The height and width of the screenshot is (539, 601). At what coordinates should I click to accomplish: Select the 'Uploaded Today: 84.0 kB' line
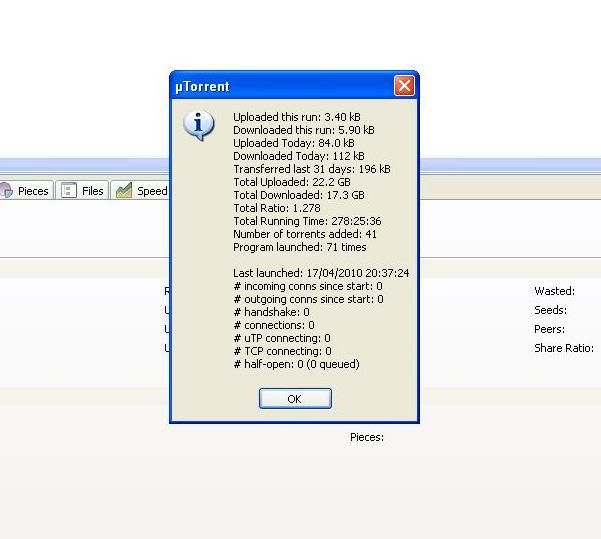294,143
